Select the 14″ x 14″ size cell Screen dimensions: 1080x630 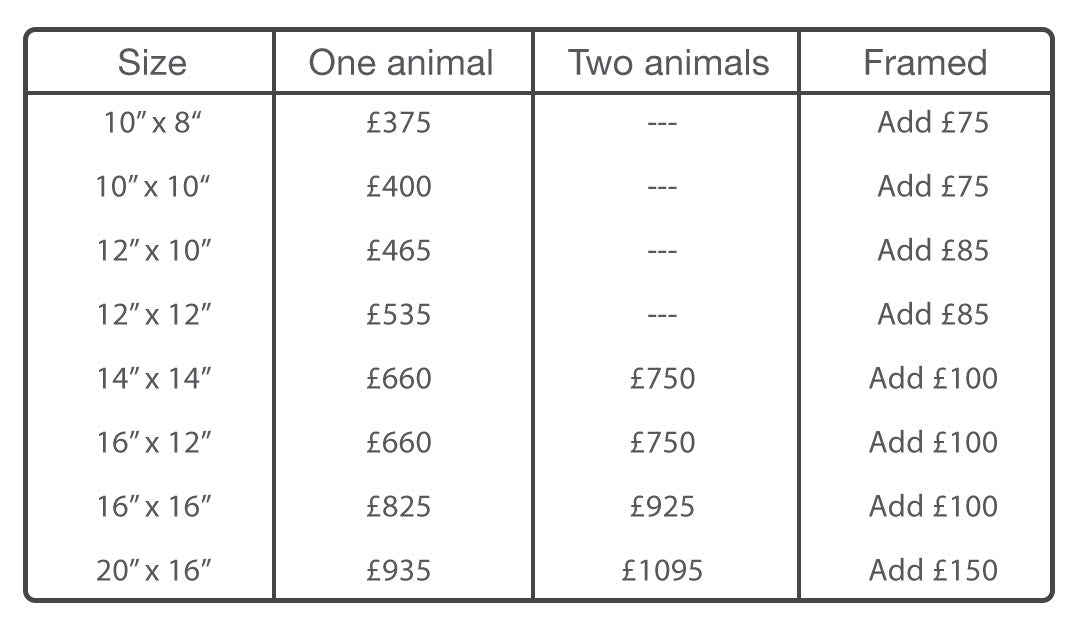tap(153, 379)
